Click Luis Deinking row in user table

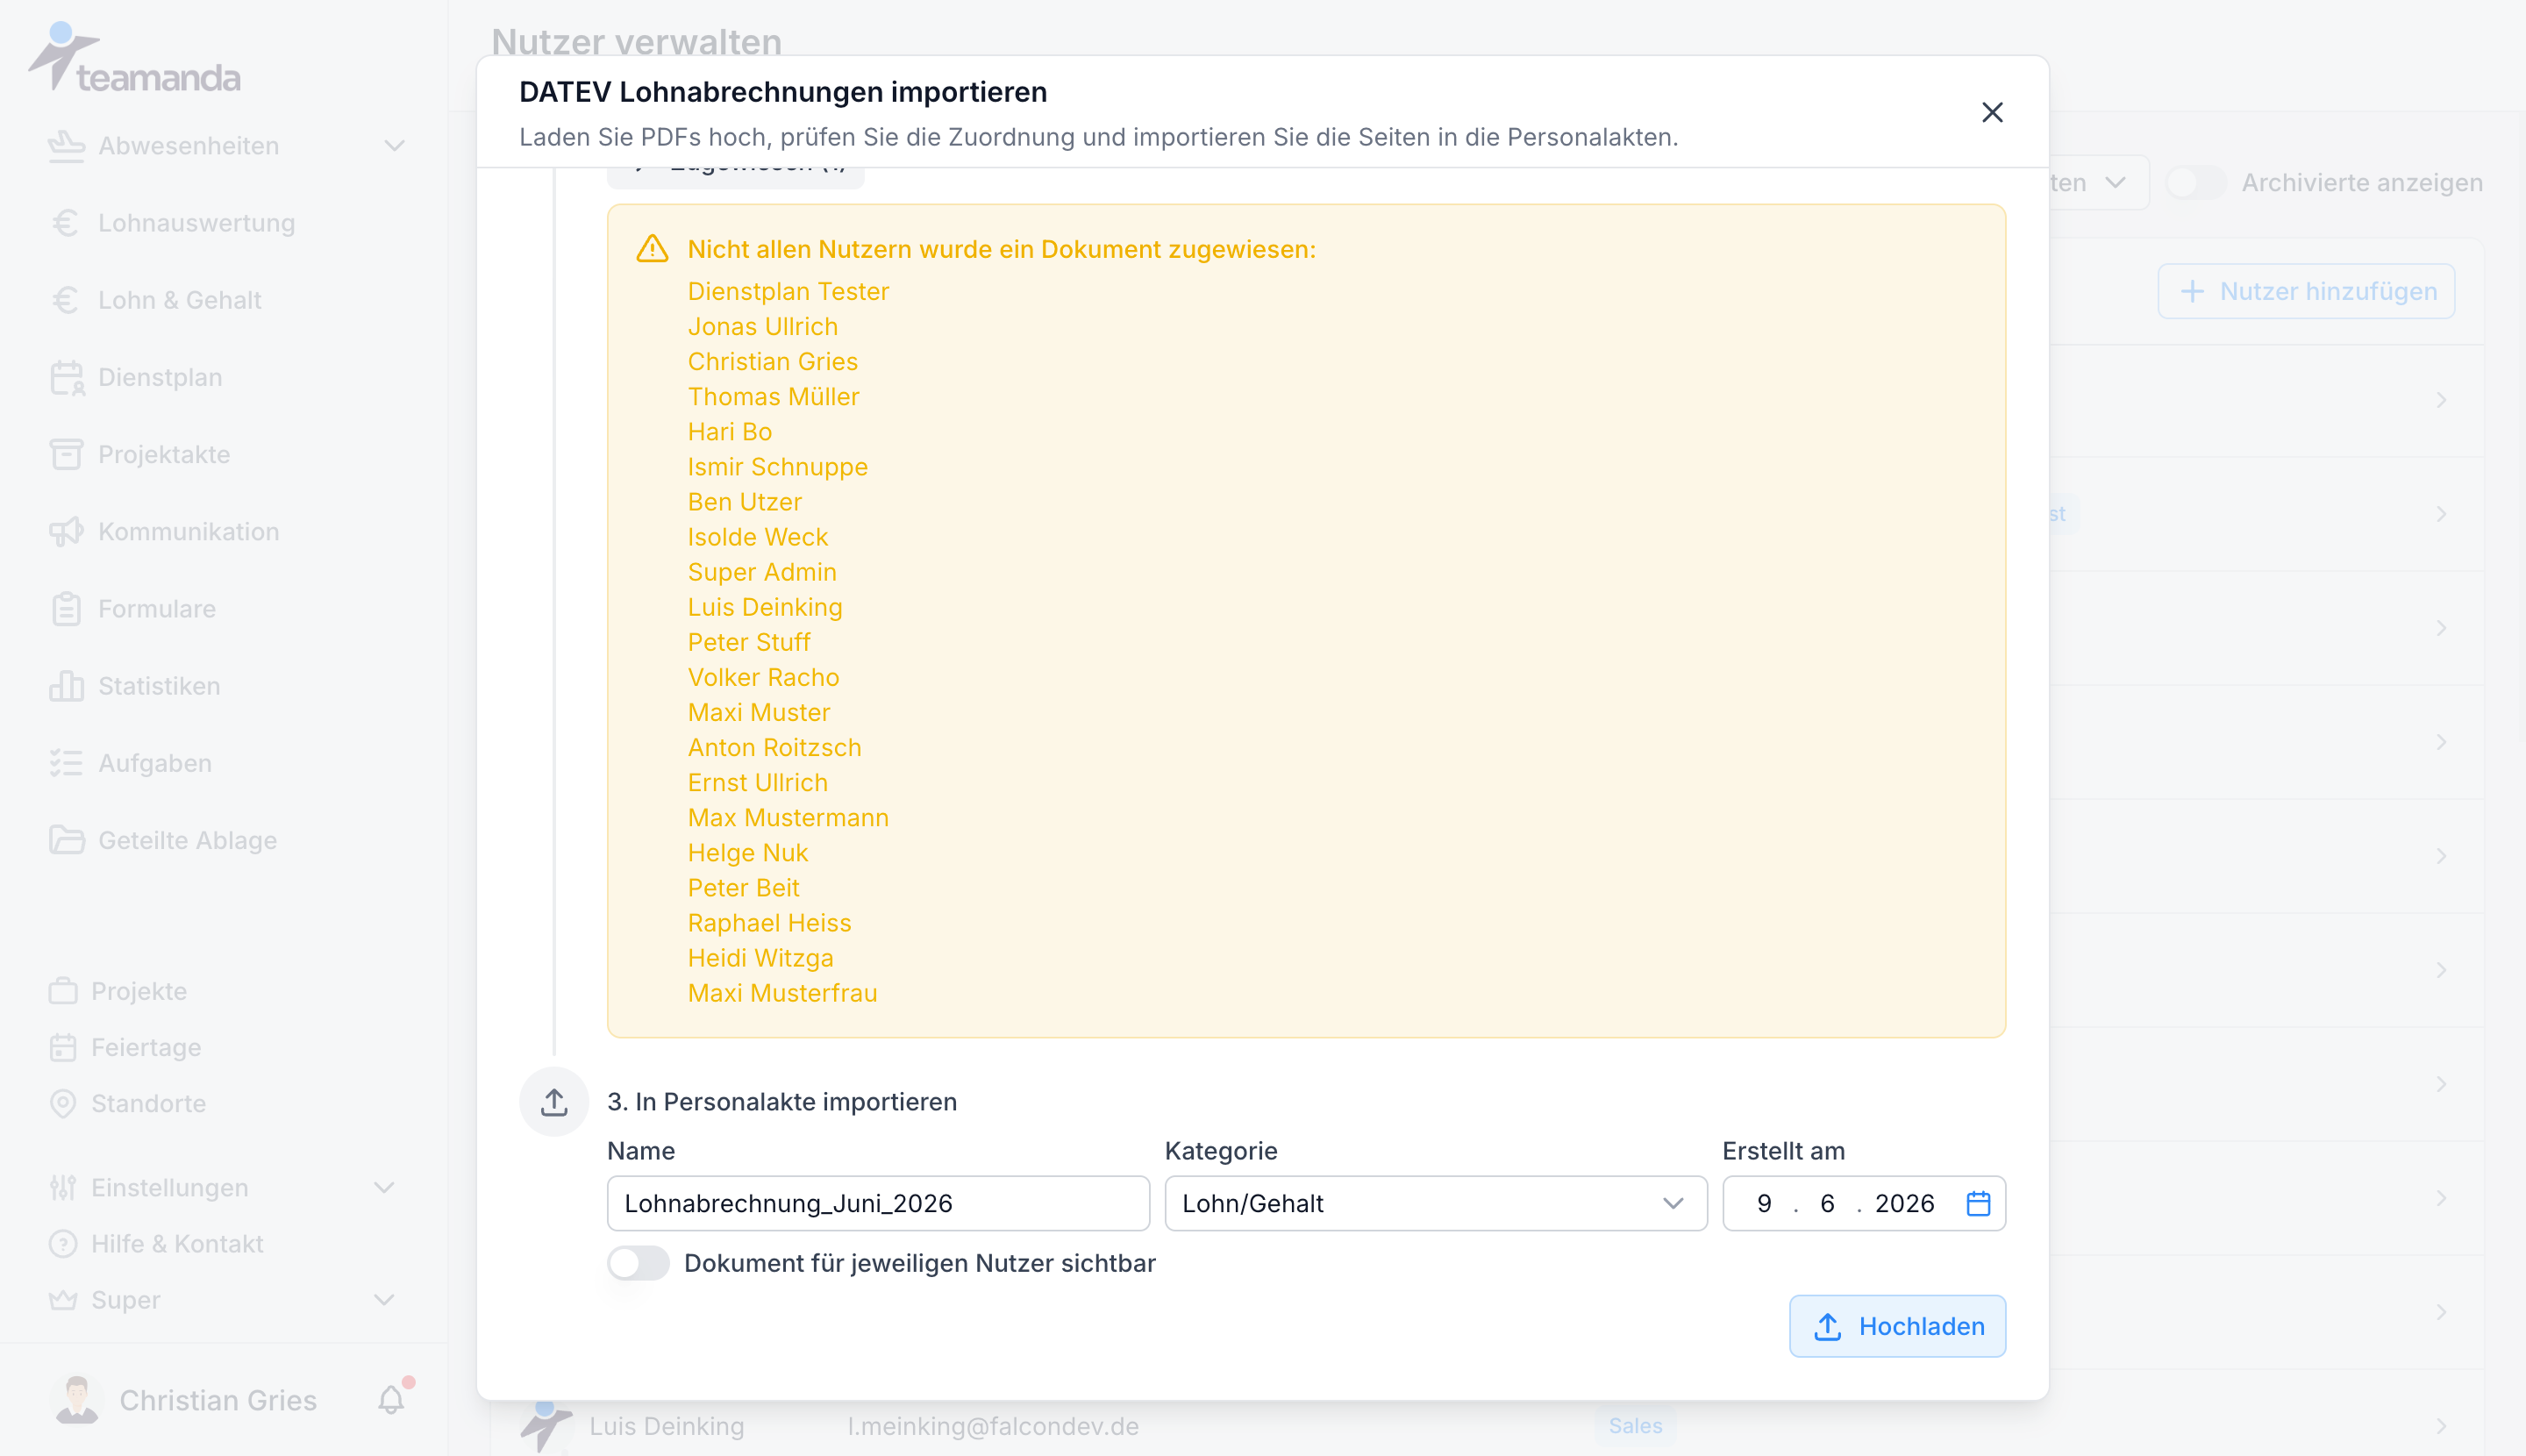click(x=1487, y=1426)
